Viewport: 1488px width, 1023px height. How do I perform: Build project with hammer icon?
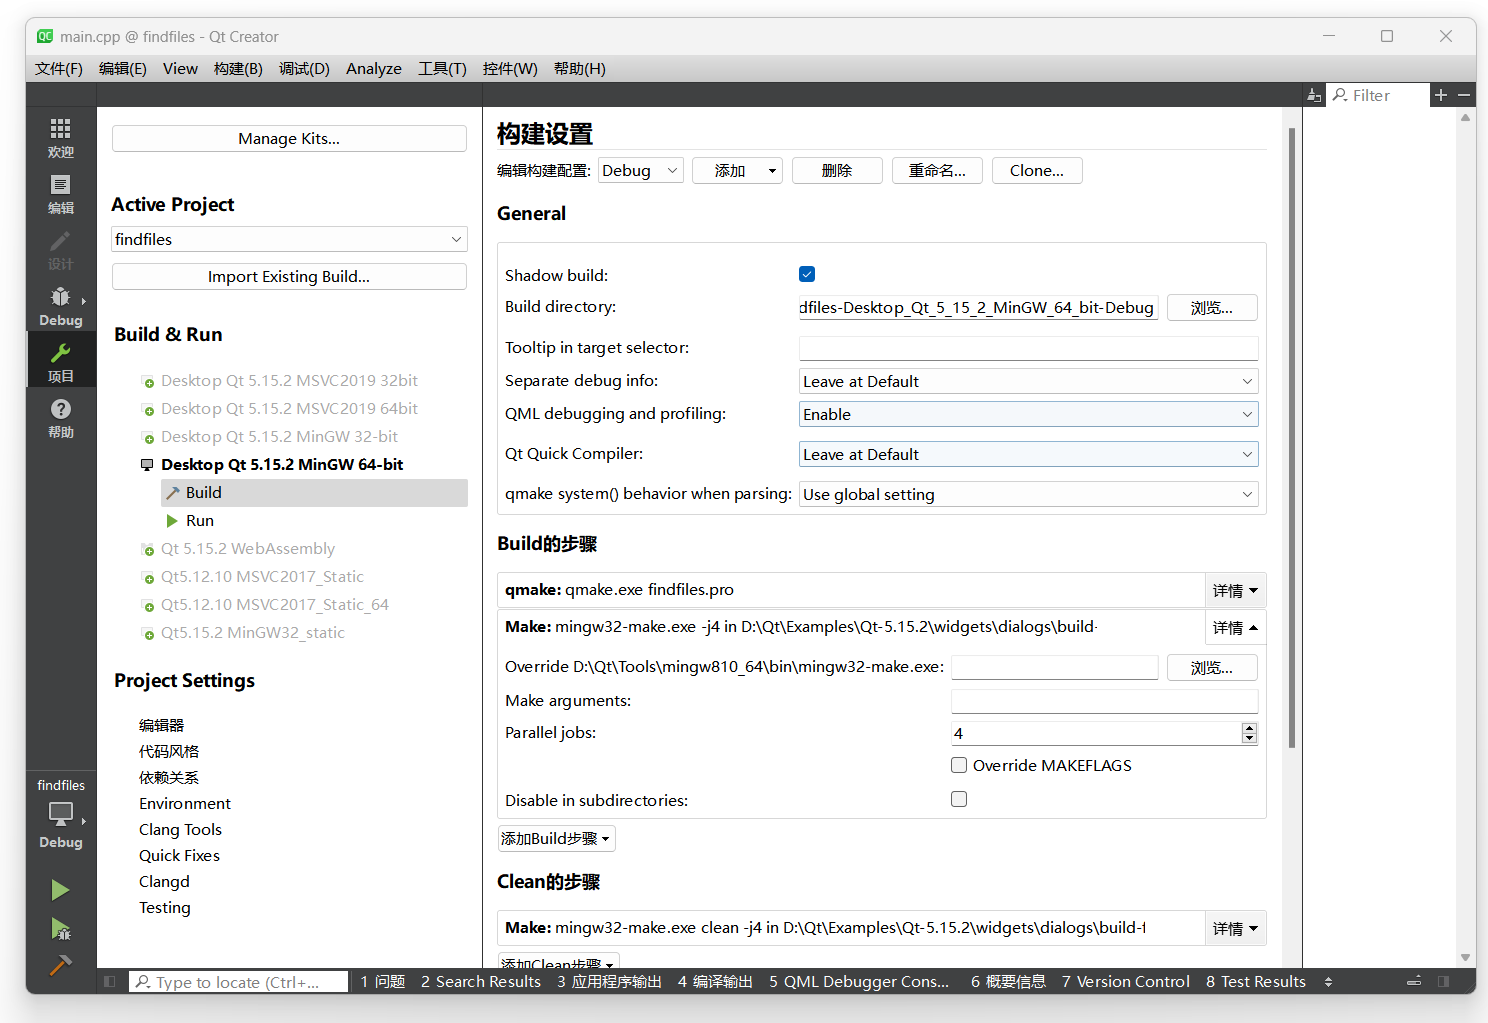(x=60, y=965)
